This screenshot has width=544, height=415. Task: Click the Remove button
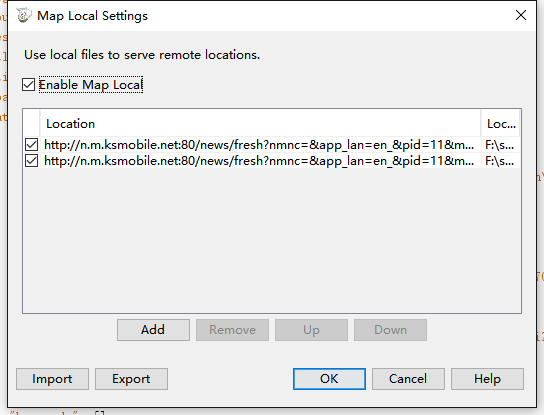[232, 330]
